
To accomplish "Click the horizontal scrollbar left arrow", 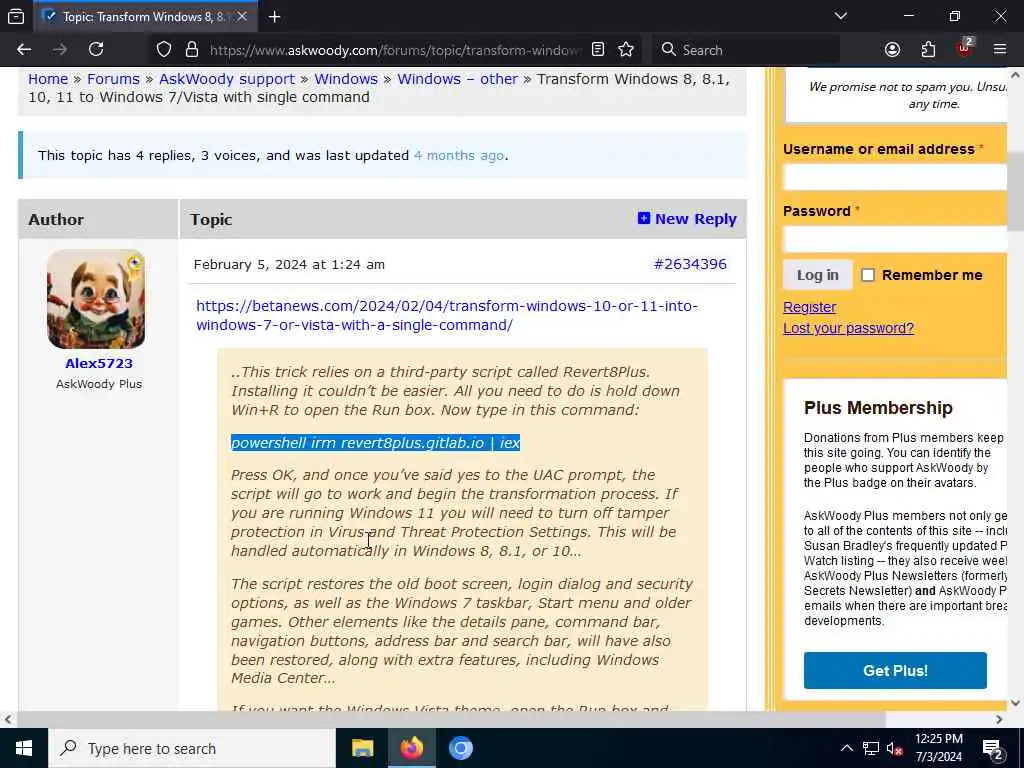I will click(x=8, y=719).
